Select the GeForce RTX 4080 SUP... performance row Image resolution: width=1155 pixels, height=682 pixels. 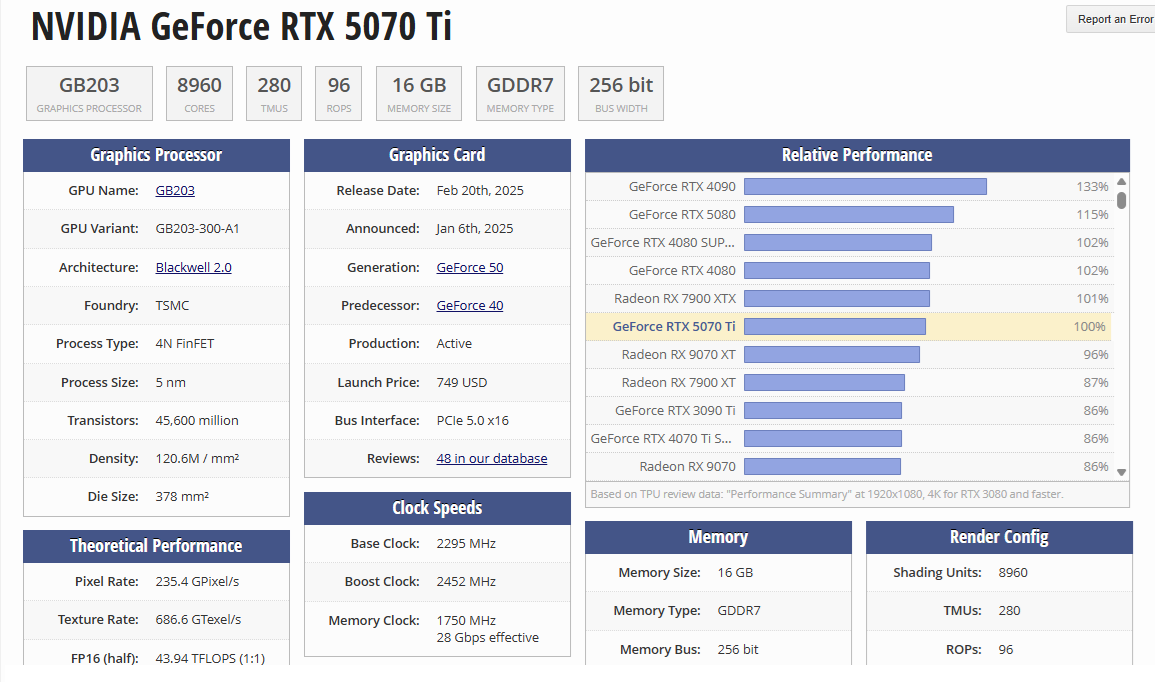849,242
